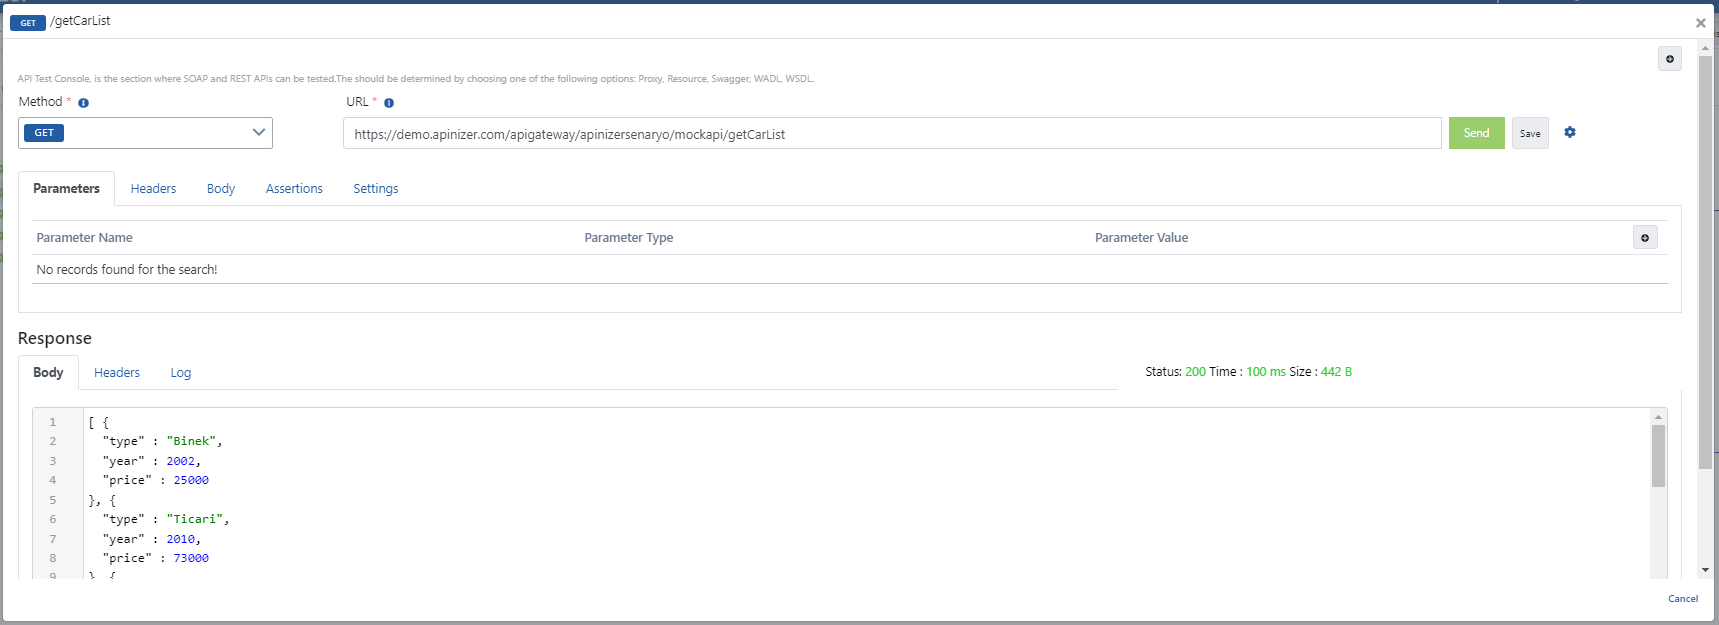Click year value 2002 in response
This screenshot has width=1719, height=625.
181,461
